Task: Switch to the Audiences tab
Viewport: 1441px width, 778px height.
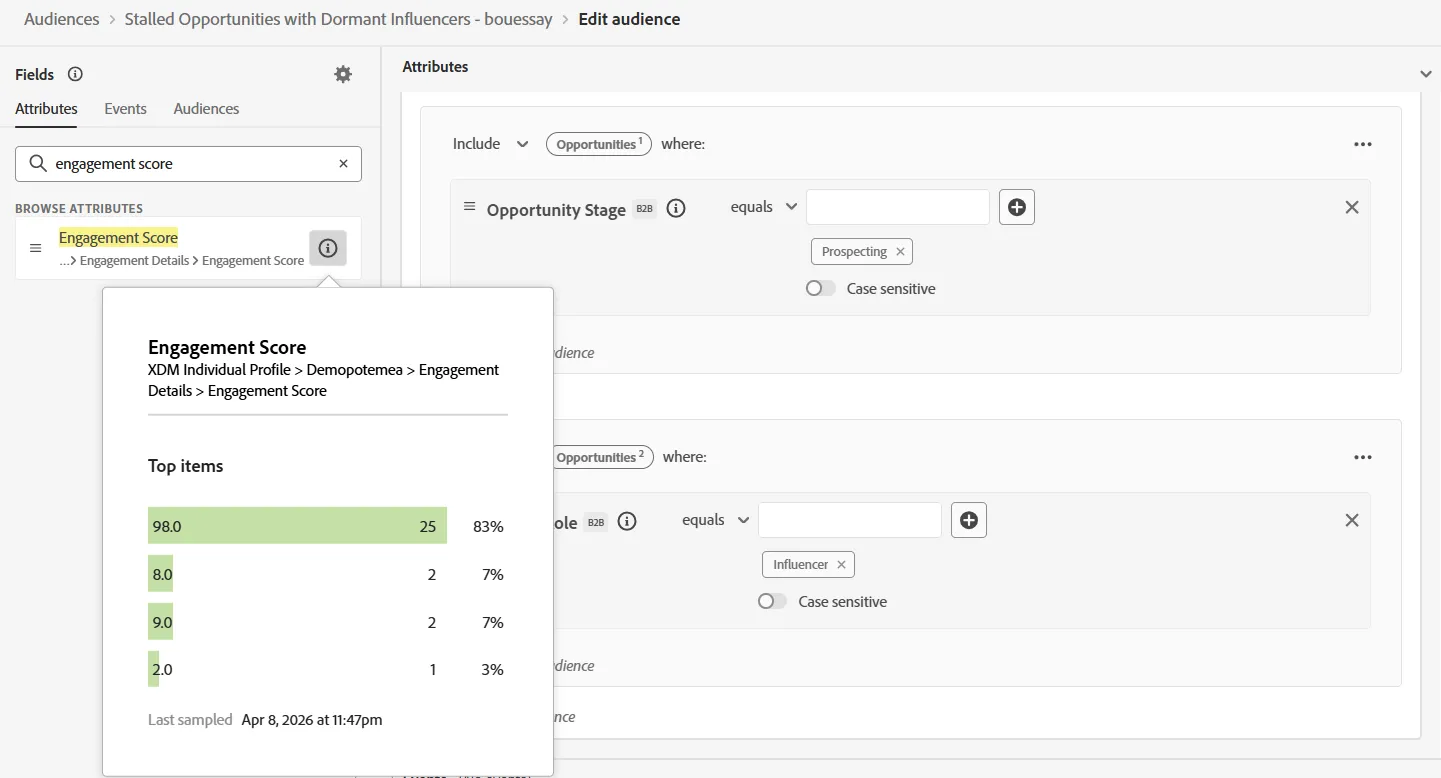Action: pyautogui.click(x=206, y=109)
